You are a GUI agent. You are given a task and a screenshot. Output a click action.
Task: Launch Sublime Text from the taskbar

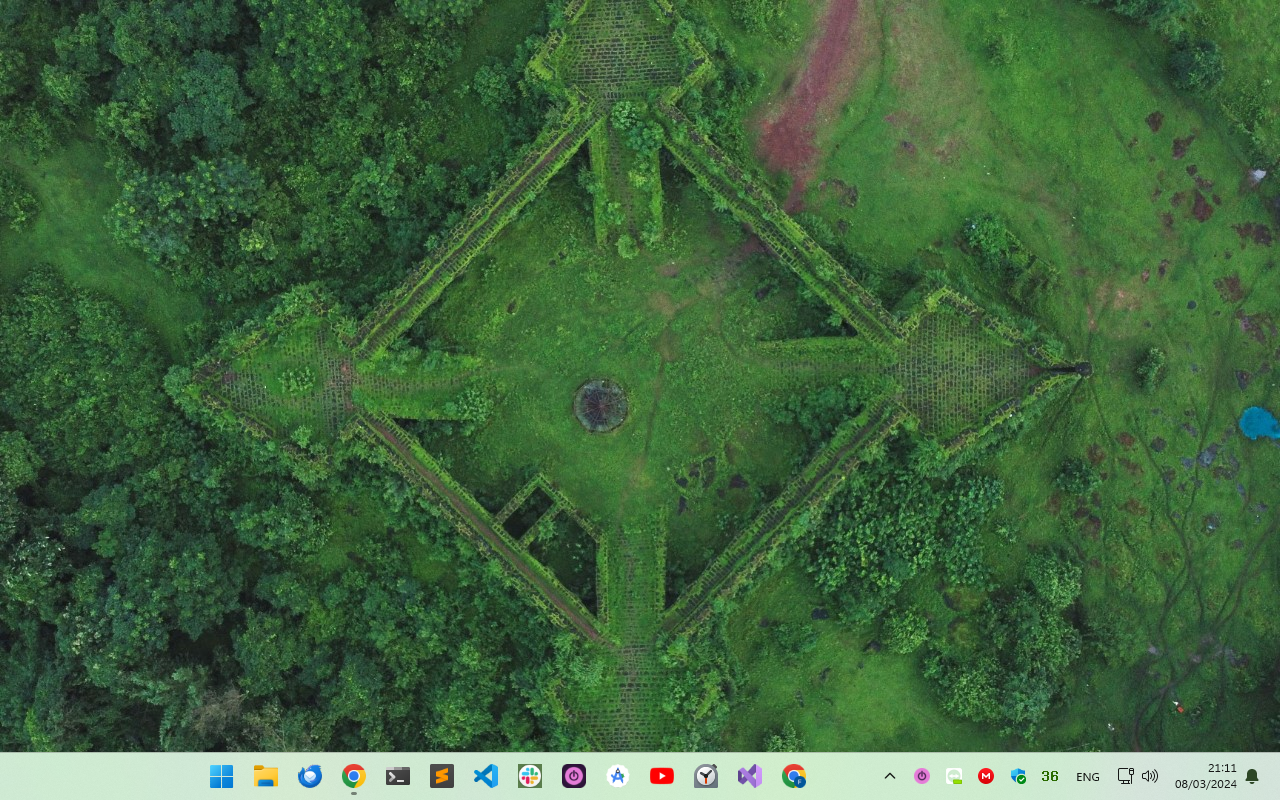442,776
